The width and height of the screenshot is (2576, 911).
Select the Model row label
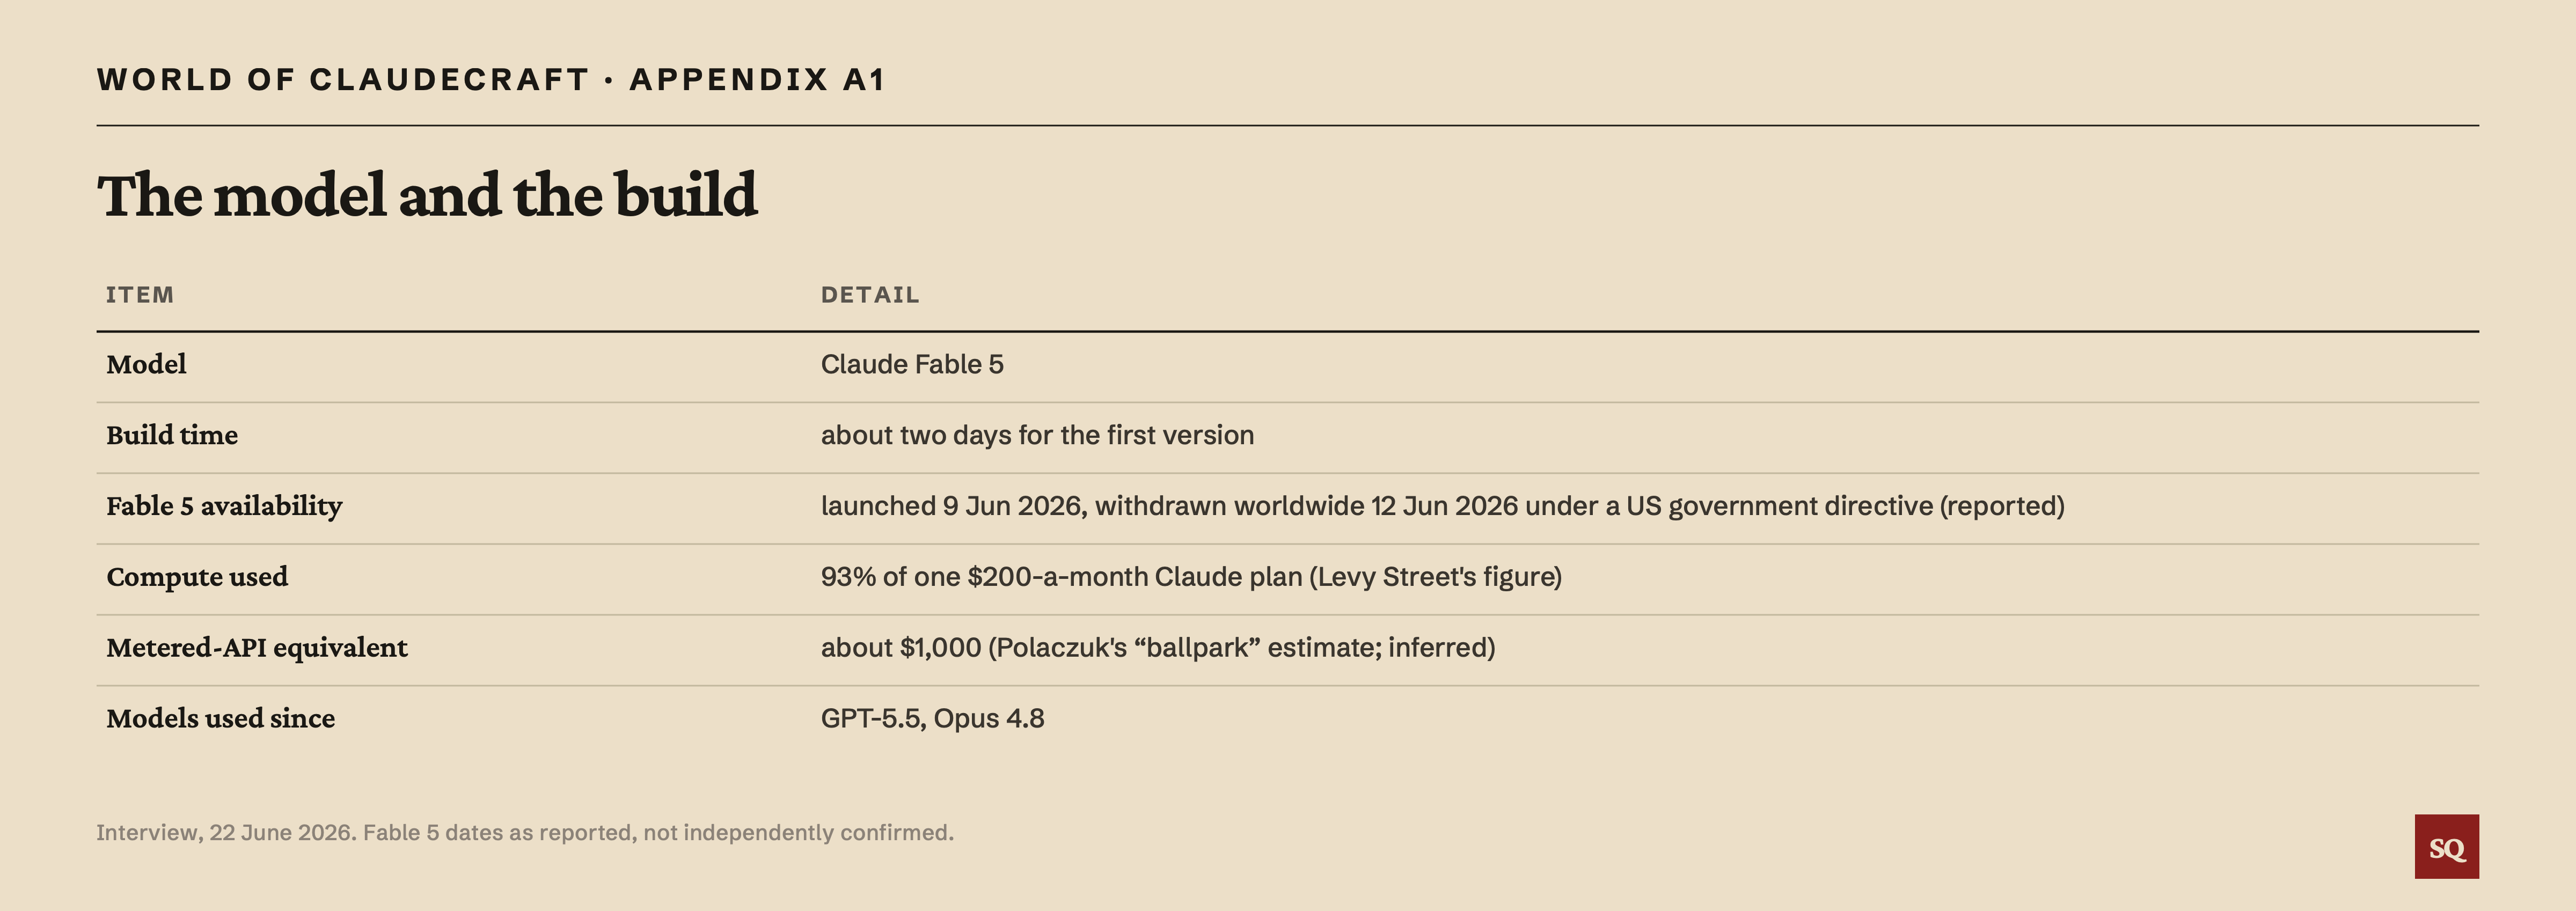[x=146, y=364]
